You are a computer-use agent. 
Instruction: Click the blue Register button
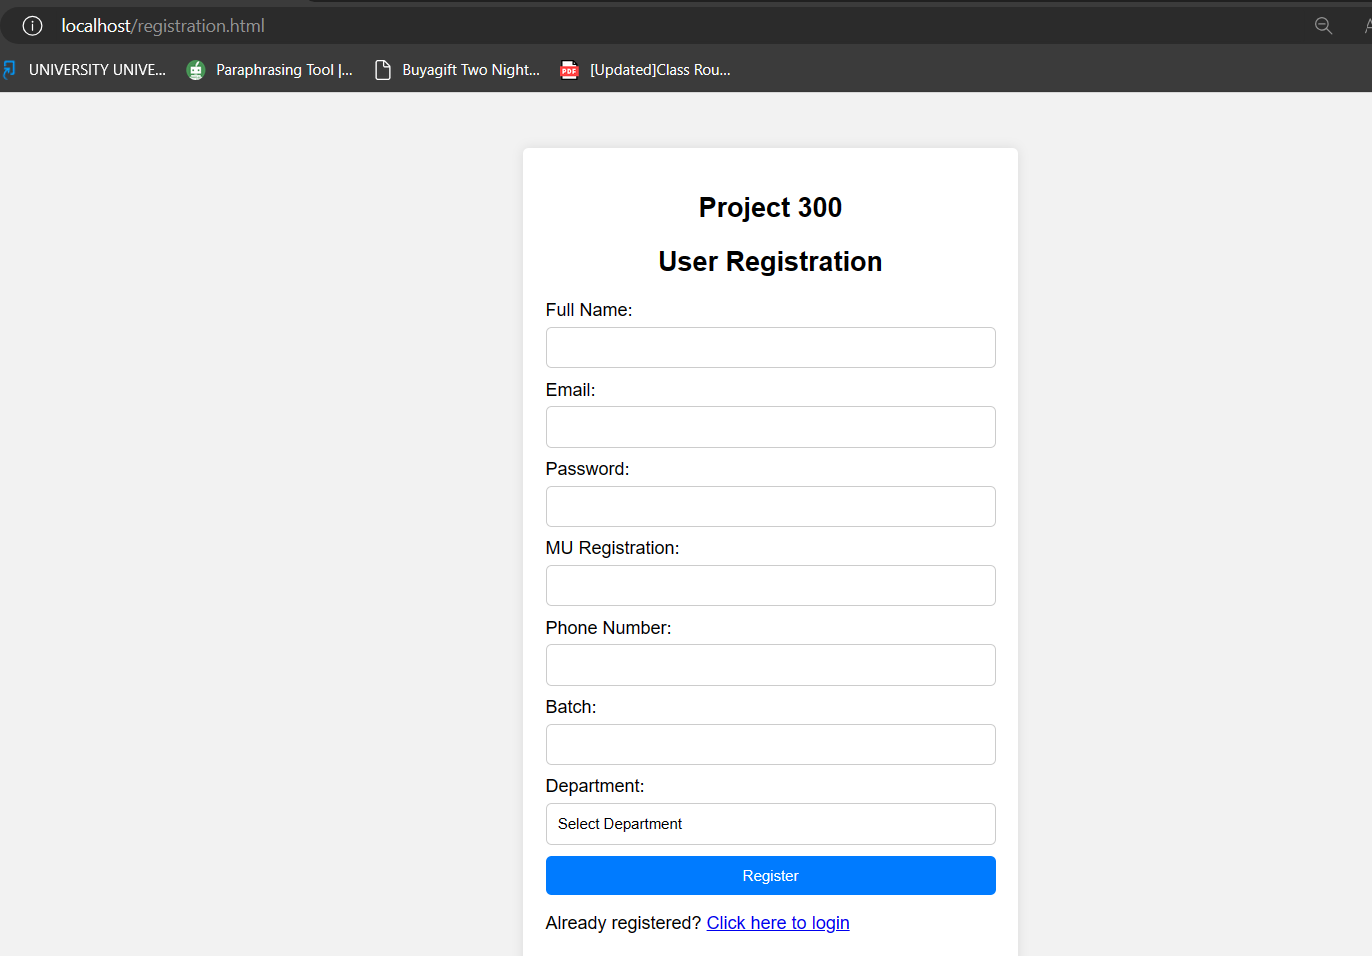pos(770,875)
